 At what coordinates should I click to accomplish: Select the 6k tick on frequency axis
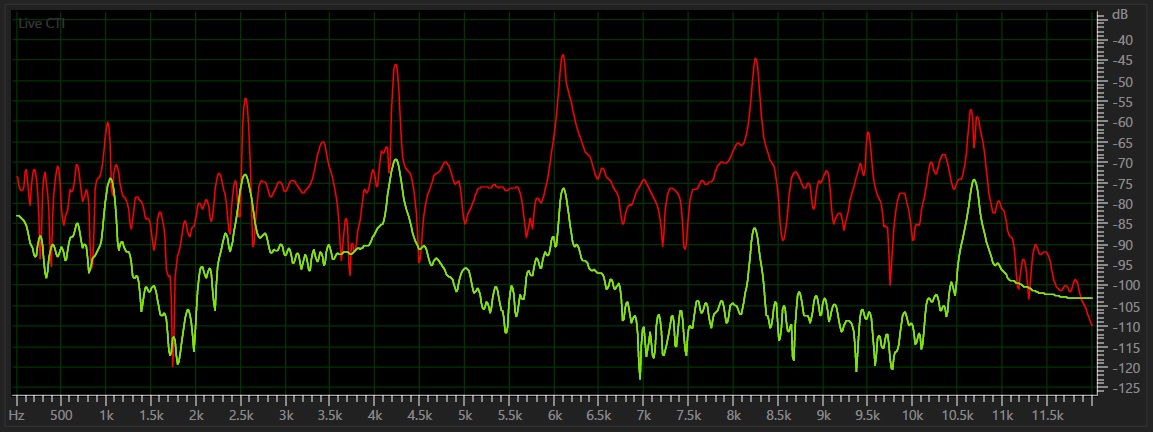(x=554, y=414)
